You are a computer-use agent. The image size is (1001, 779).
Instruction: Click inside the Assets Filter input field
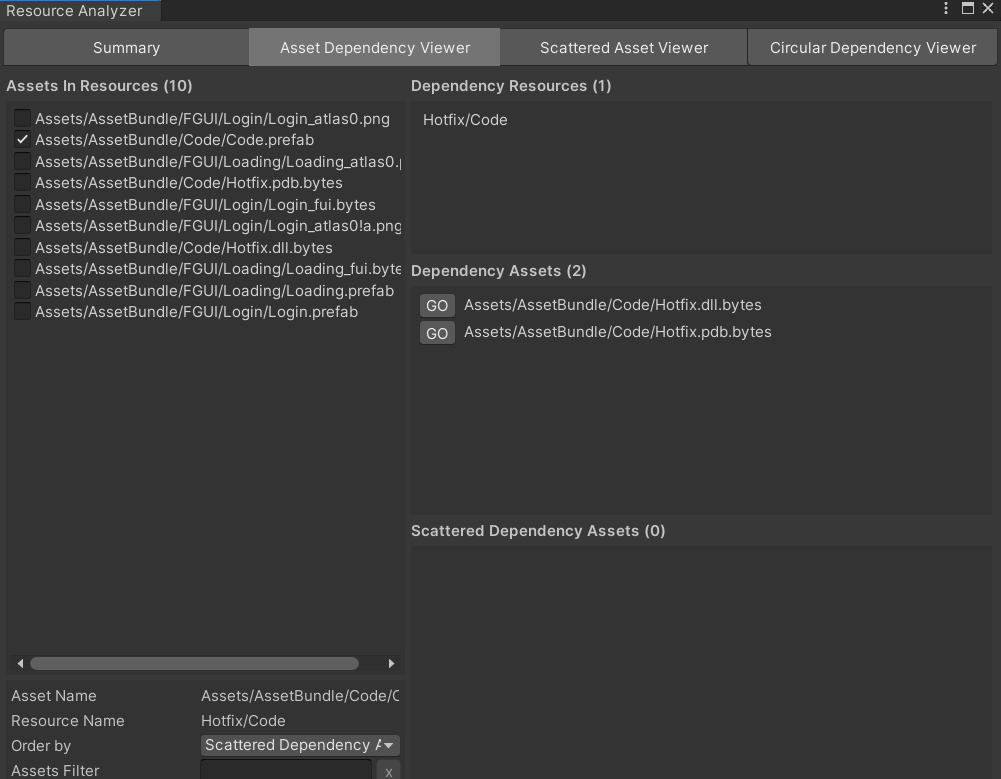pos(285,770)
